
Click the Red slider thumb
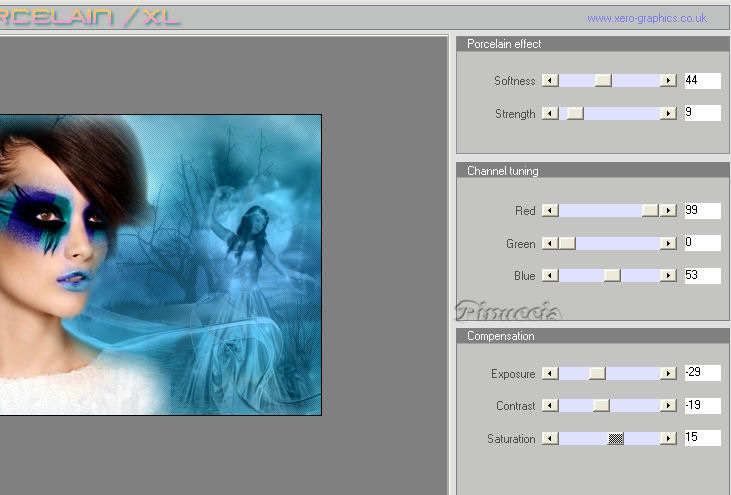[650, 210]
